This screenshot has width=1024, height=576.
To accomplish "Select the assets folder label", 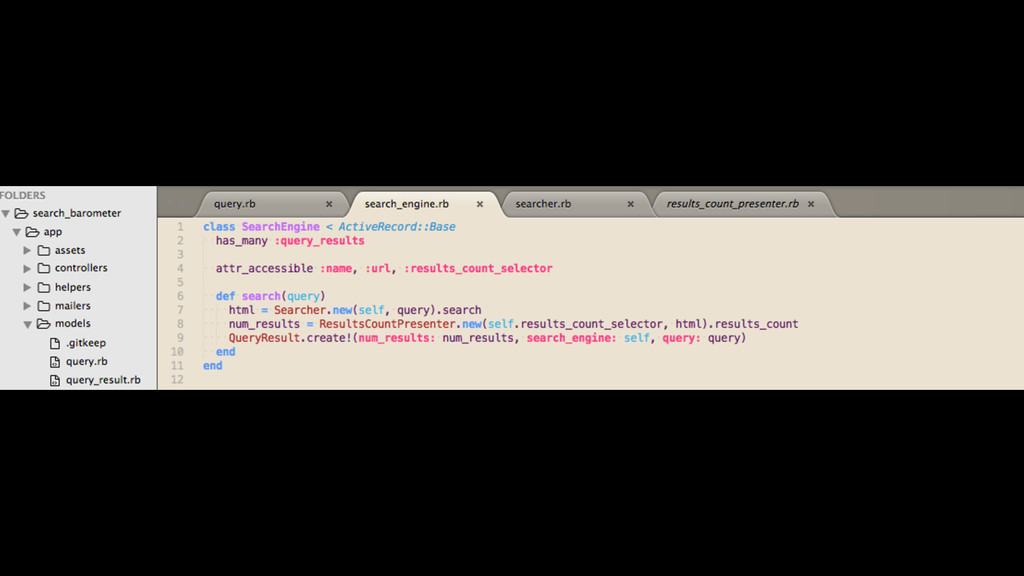I will (x=70, y=250).
